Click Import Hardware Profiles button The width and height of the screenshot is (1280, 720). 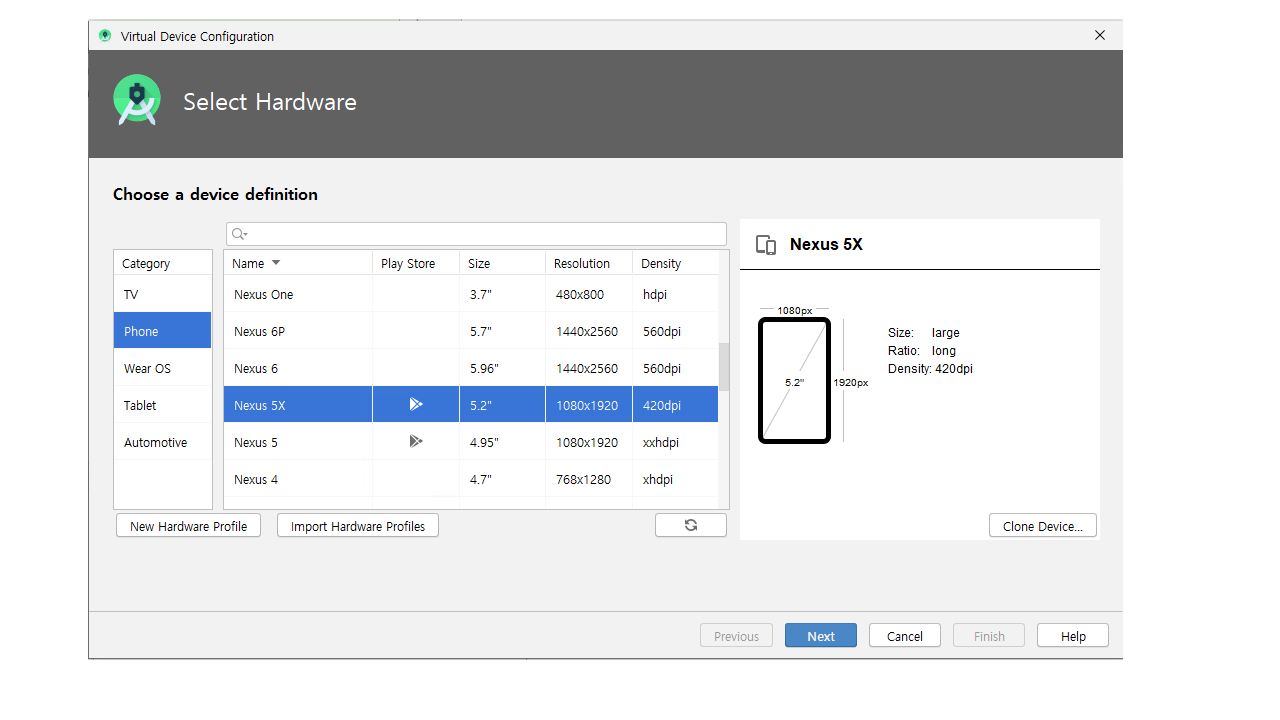point(357,526)
